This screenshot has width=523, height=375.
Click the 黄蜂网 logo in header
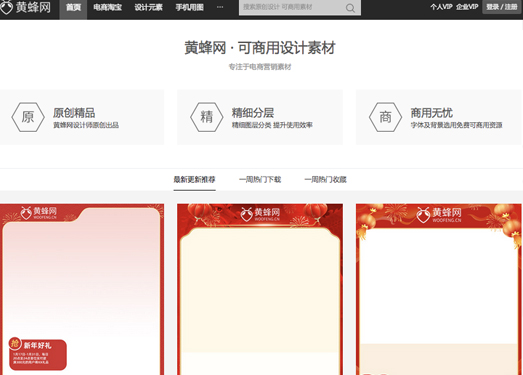(x=26, y=7)
